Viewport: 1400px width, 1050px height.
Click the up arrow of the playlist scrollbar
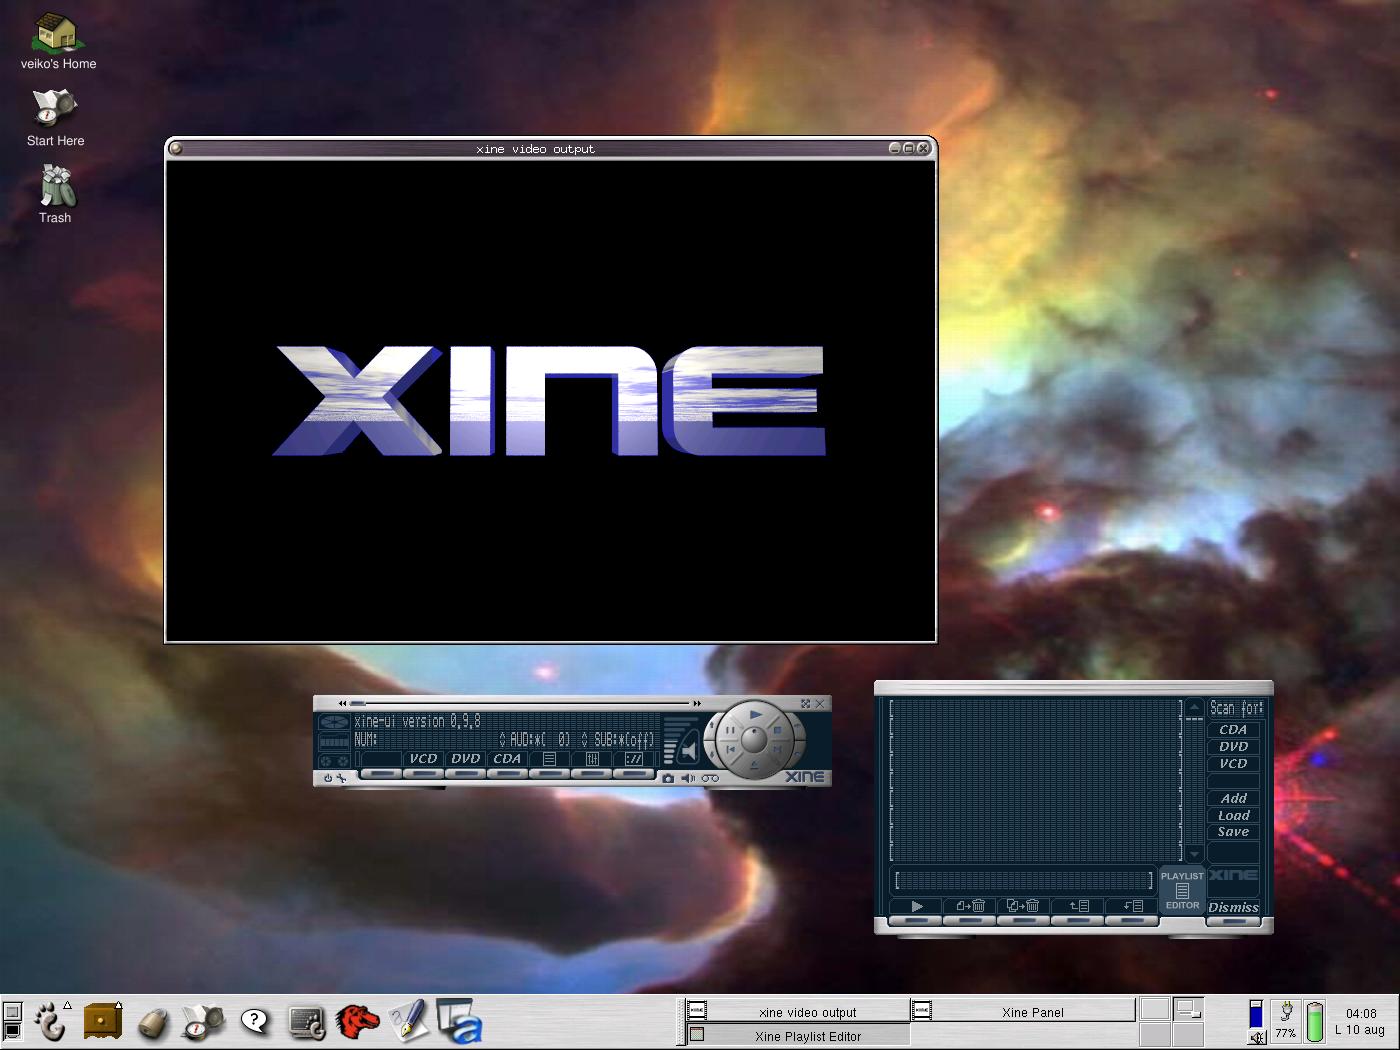1194,707
